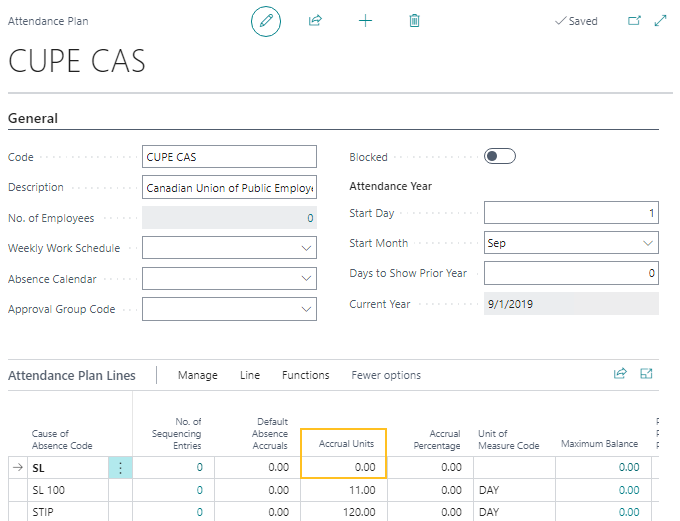
Task: Click SL row empty Unit of Measure cell
Action: (514, 467)
